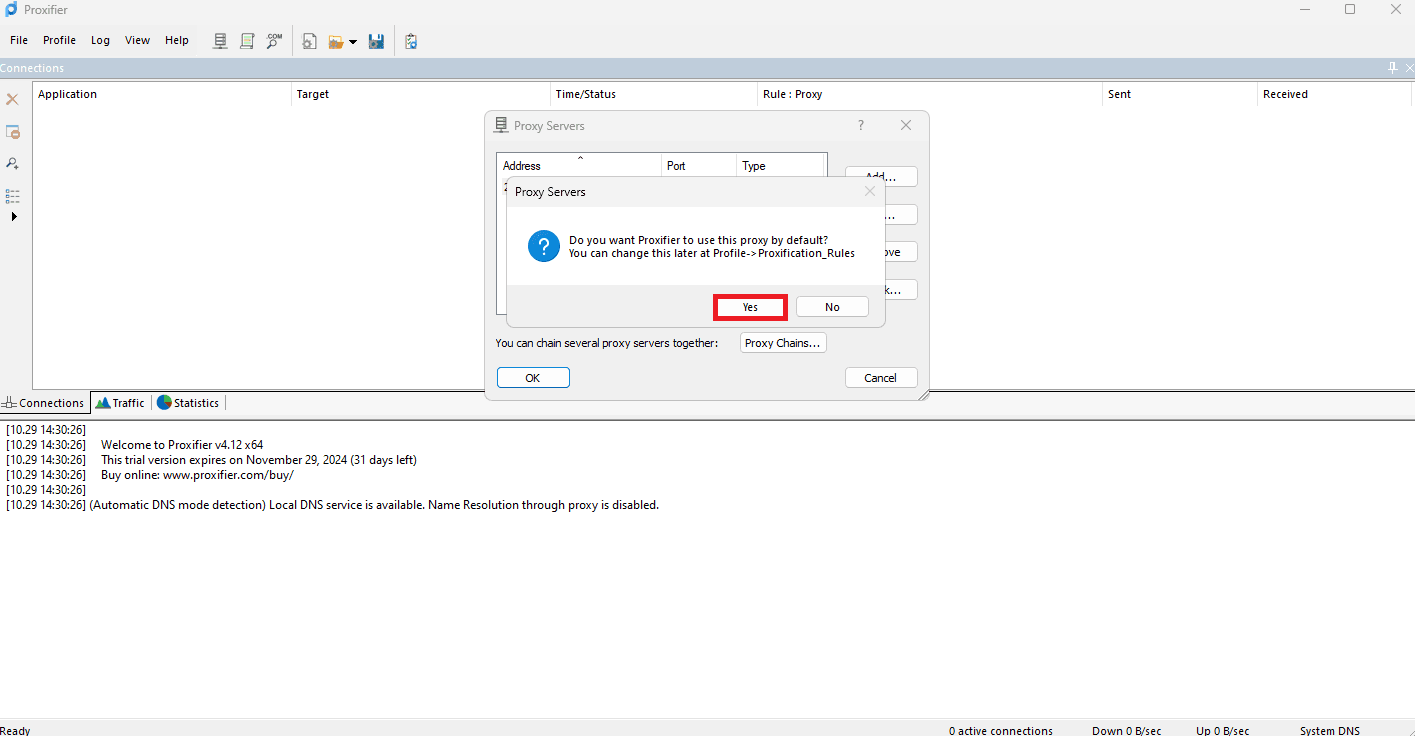
Task: Pin the Connections panel with pushpin icon
Action: click(1393, 68)
